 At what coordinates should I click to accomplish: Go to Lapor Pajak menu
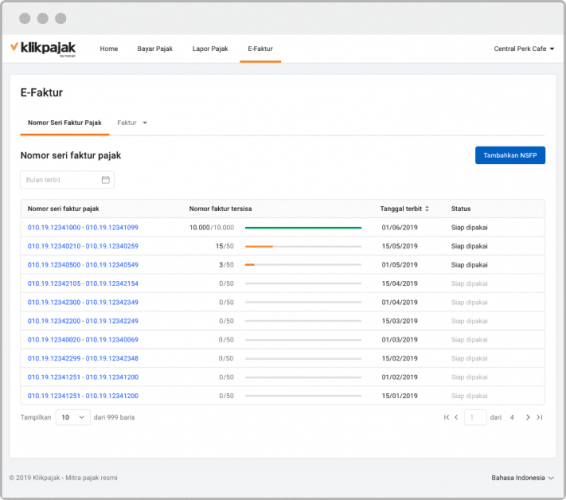(210, 49)
